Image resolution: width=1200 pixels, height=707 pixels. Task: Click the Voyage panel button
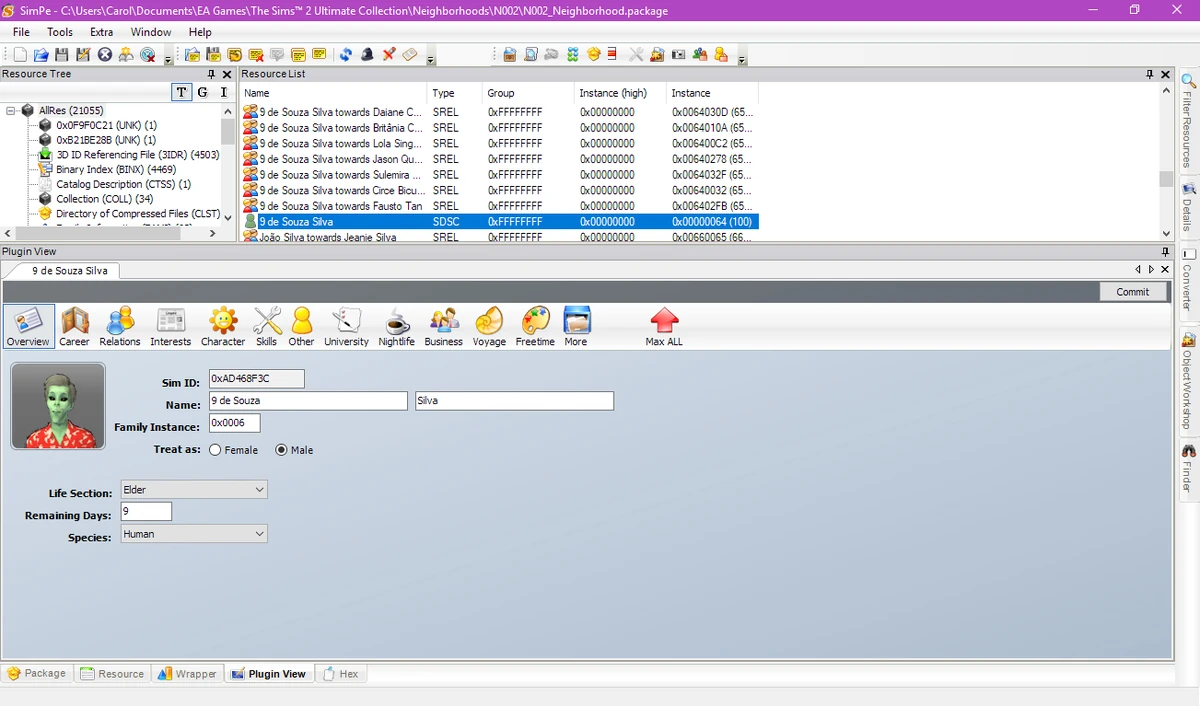coord(488,325)
